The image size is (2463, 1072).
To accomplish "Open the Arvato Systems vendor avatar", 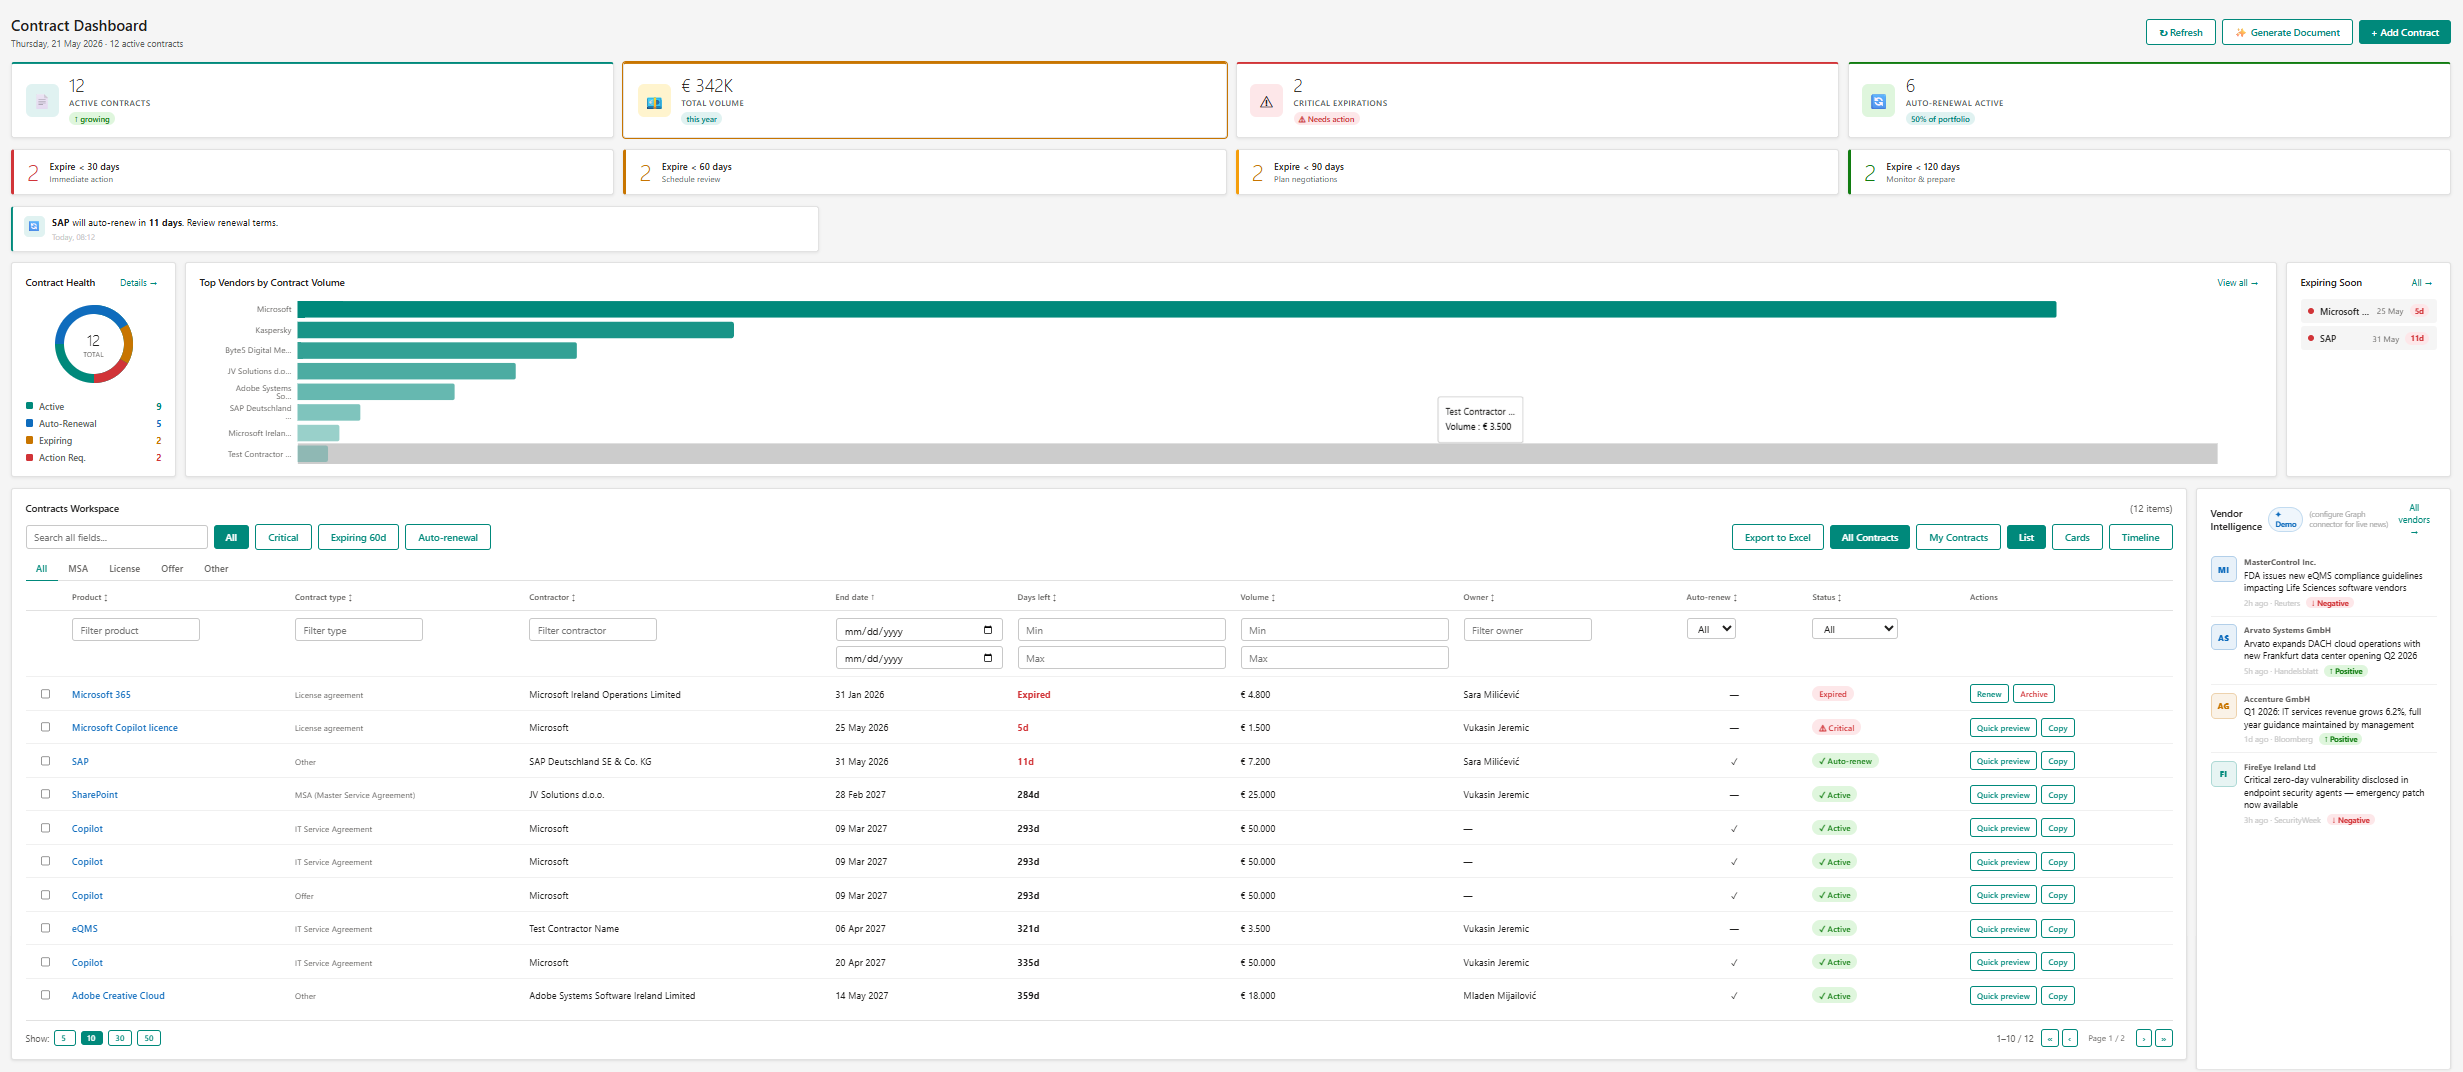I will tap(2223, 637).
